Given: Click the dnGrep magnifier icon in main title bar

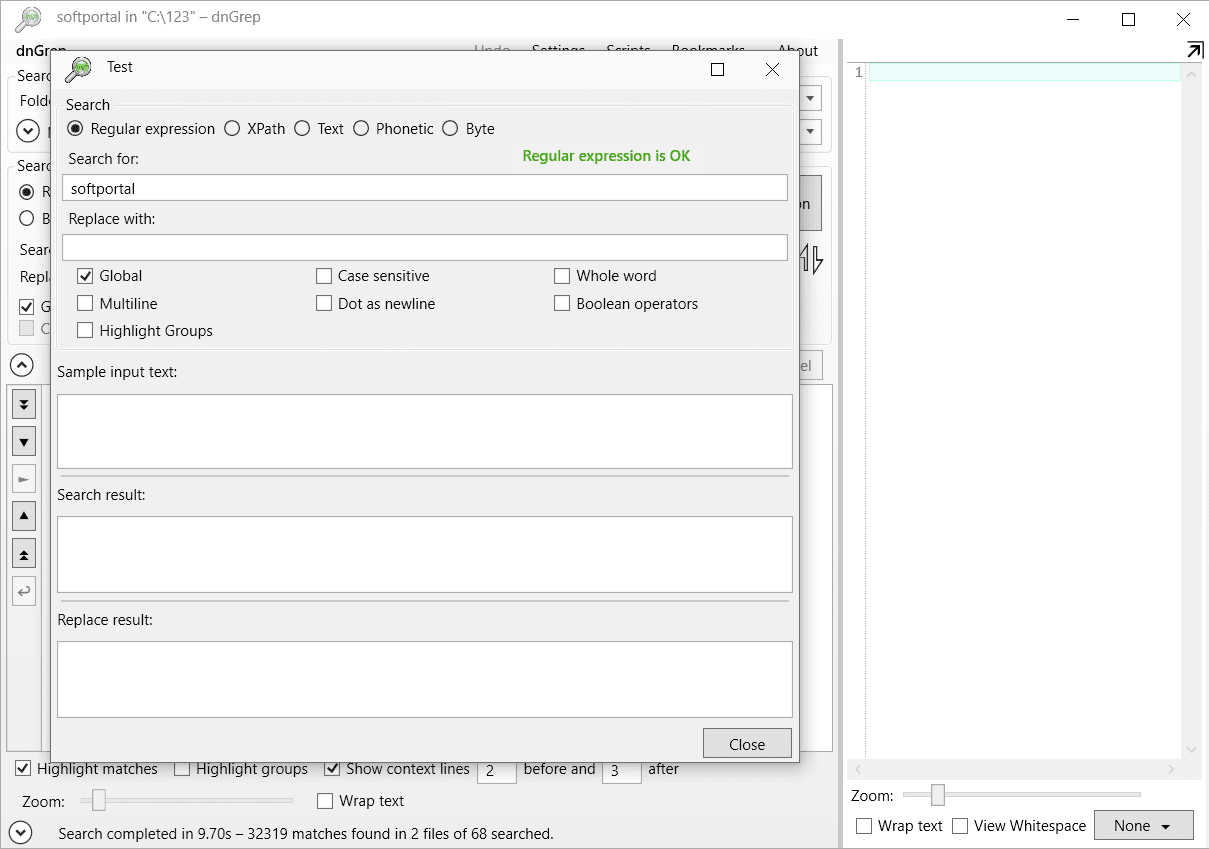Looking at the screenshot, I should tap(30, 18).
